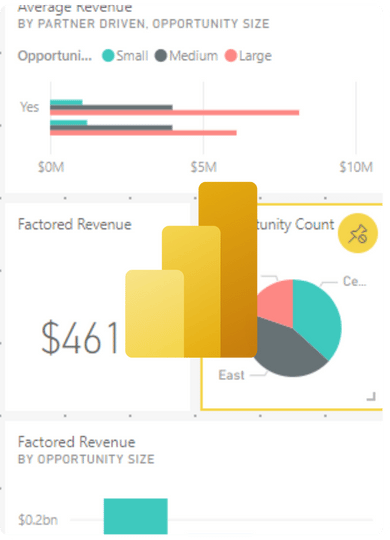The height and width of the screenshot is (540, 390).
Task: Select the Small legend label
Action: coord(132,55)
